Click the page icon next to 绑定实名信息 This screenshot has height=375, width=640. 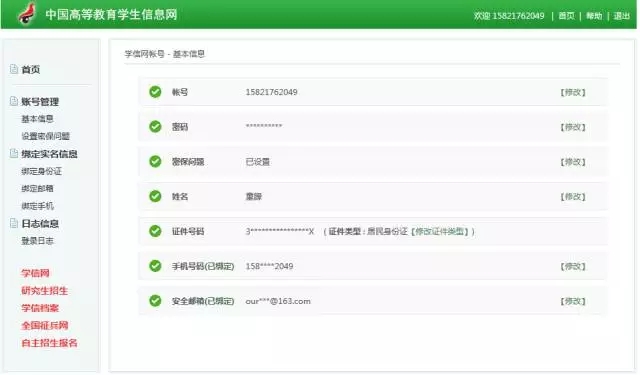14,153
